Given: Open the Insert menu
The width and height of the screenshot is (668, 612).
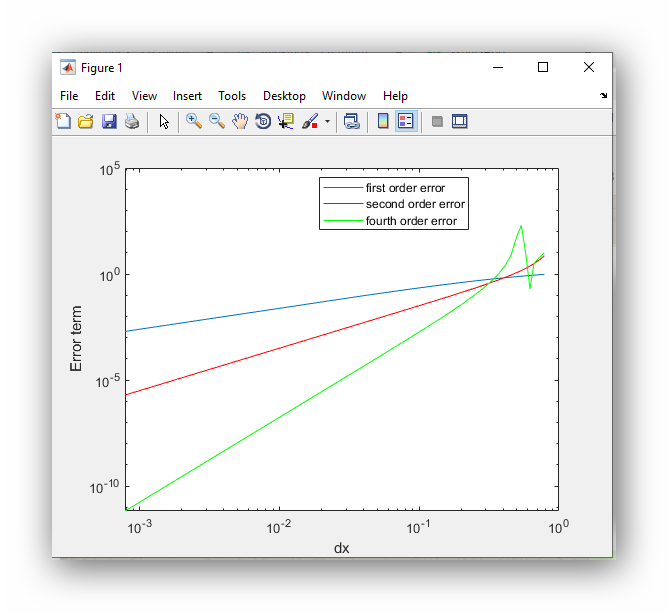Looking at the screenshot, I should 187,96.
